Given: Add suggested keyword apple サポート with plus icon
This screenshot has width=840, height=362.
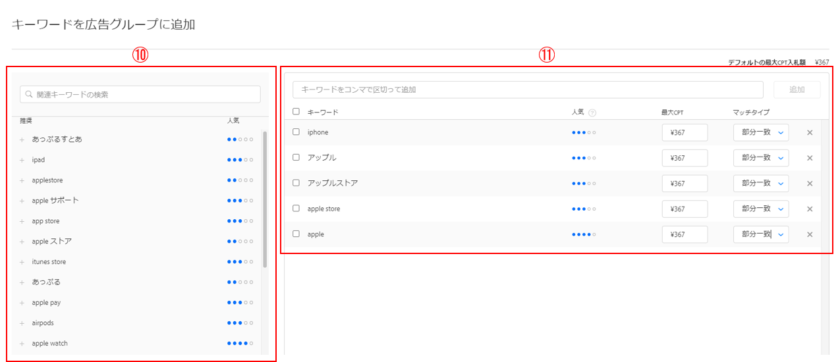Looking at the screenshot, I should (x=22, y=201).
